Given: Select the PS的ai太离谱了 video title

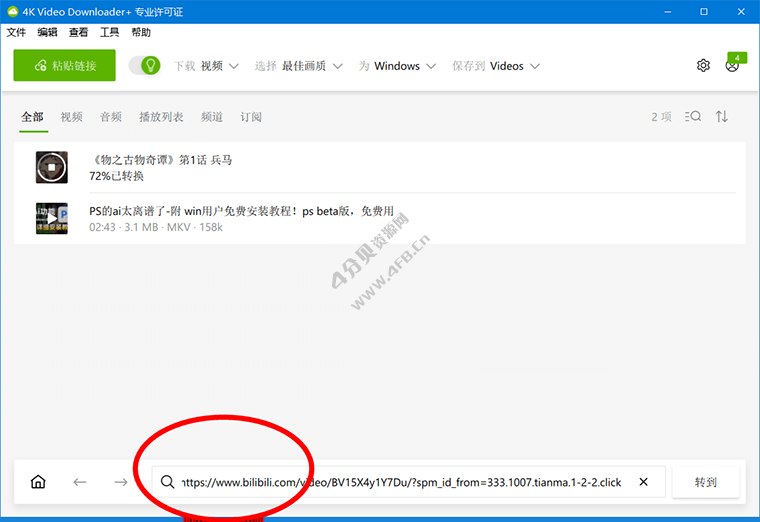Looking at the screenshot, I should pos(241,211).
